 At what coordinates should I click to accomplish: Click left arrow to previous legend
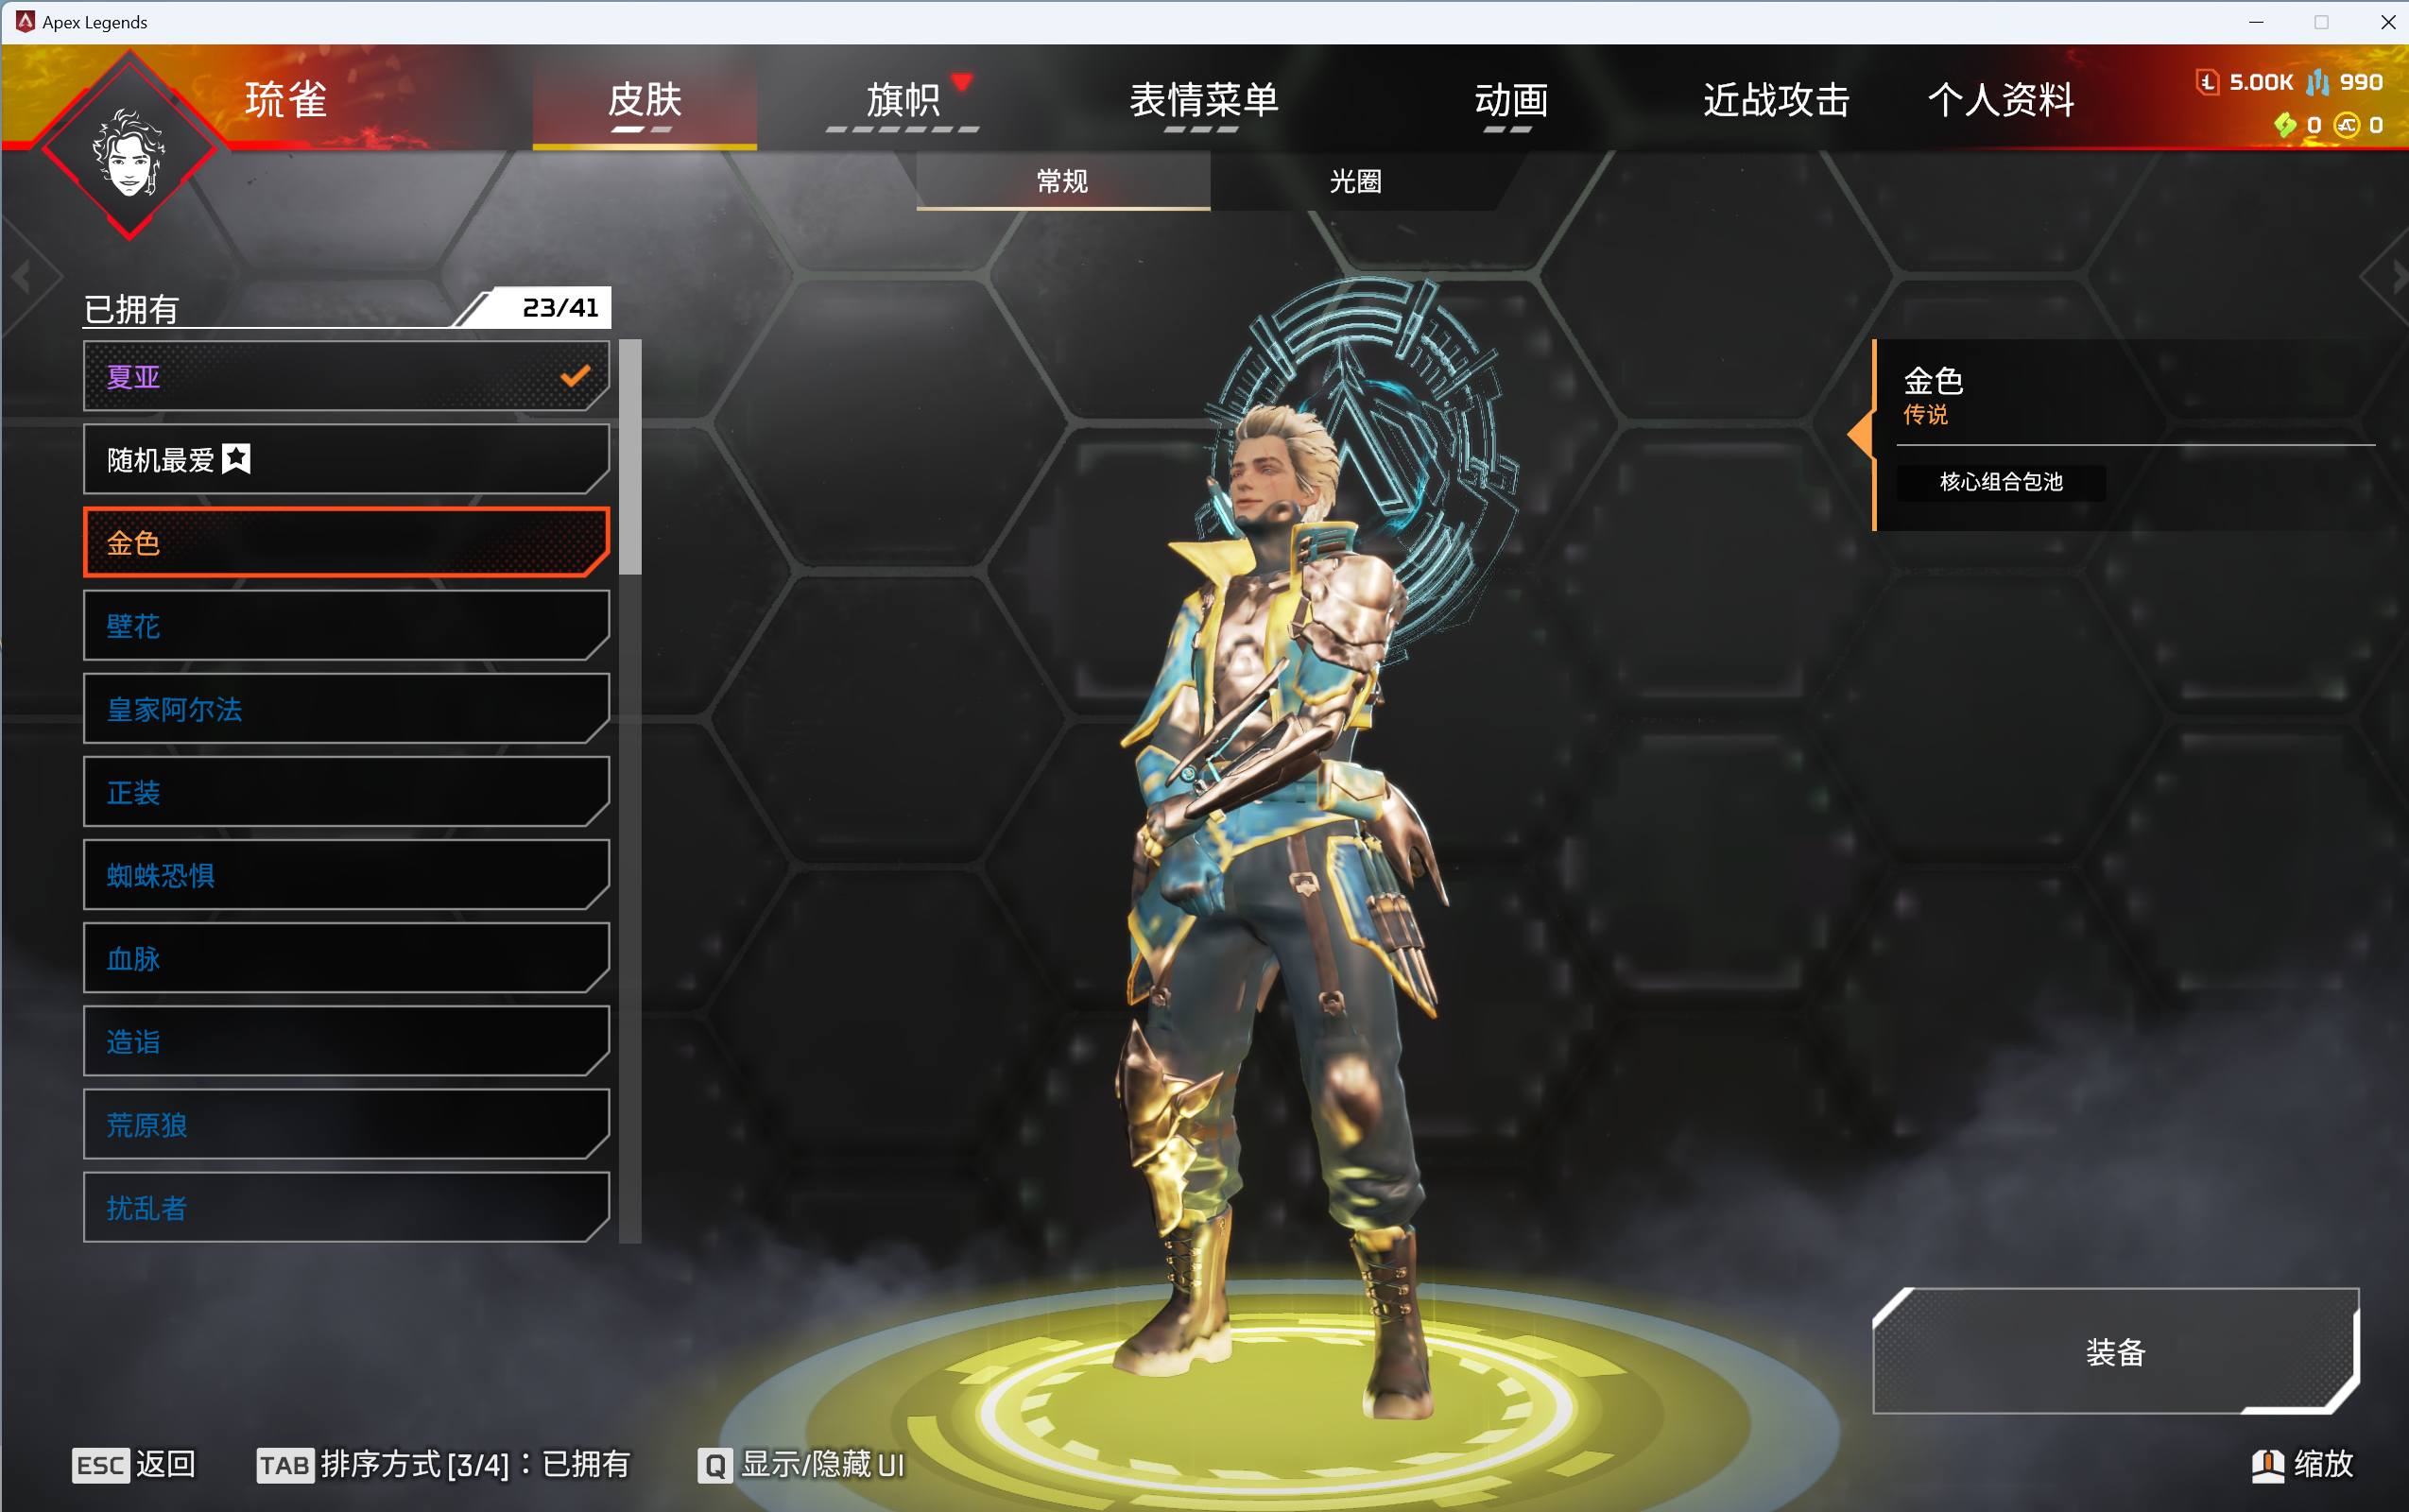22,276
